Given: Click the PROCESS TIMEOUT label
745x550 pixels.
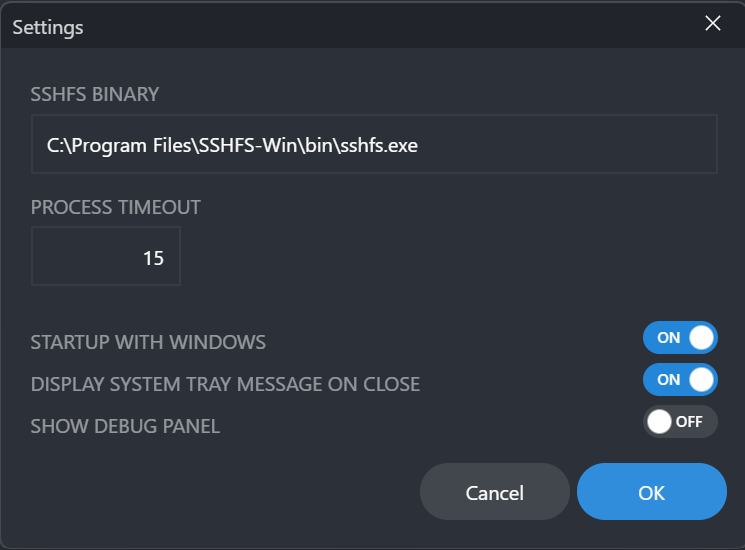Looking at the screenshot, I should coord(116,208).
